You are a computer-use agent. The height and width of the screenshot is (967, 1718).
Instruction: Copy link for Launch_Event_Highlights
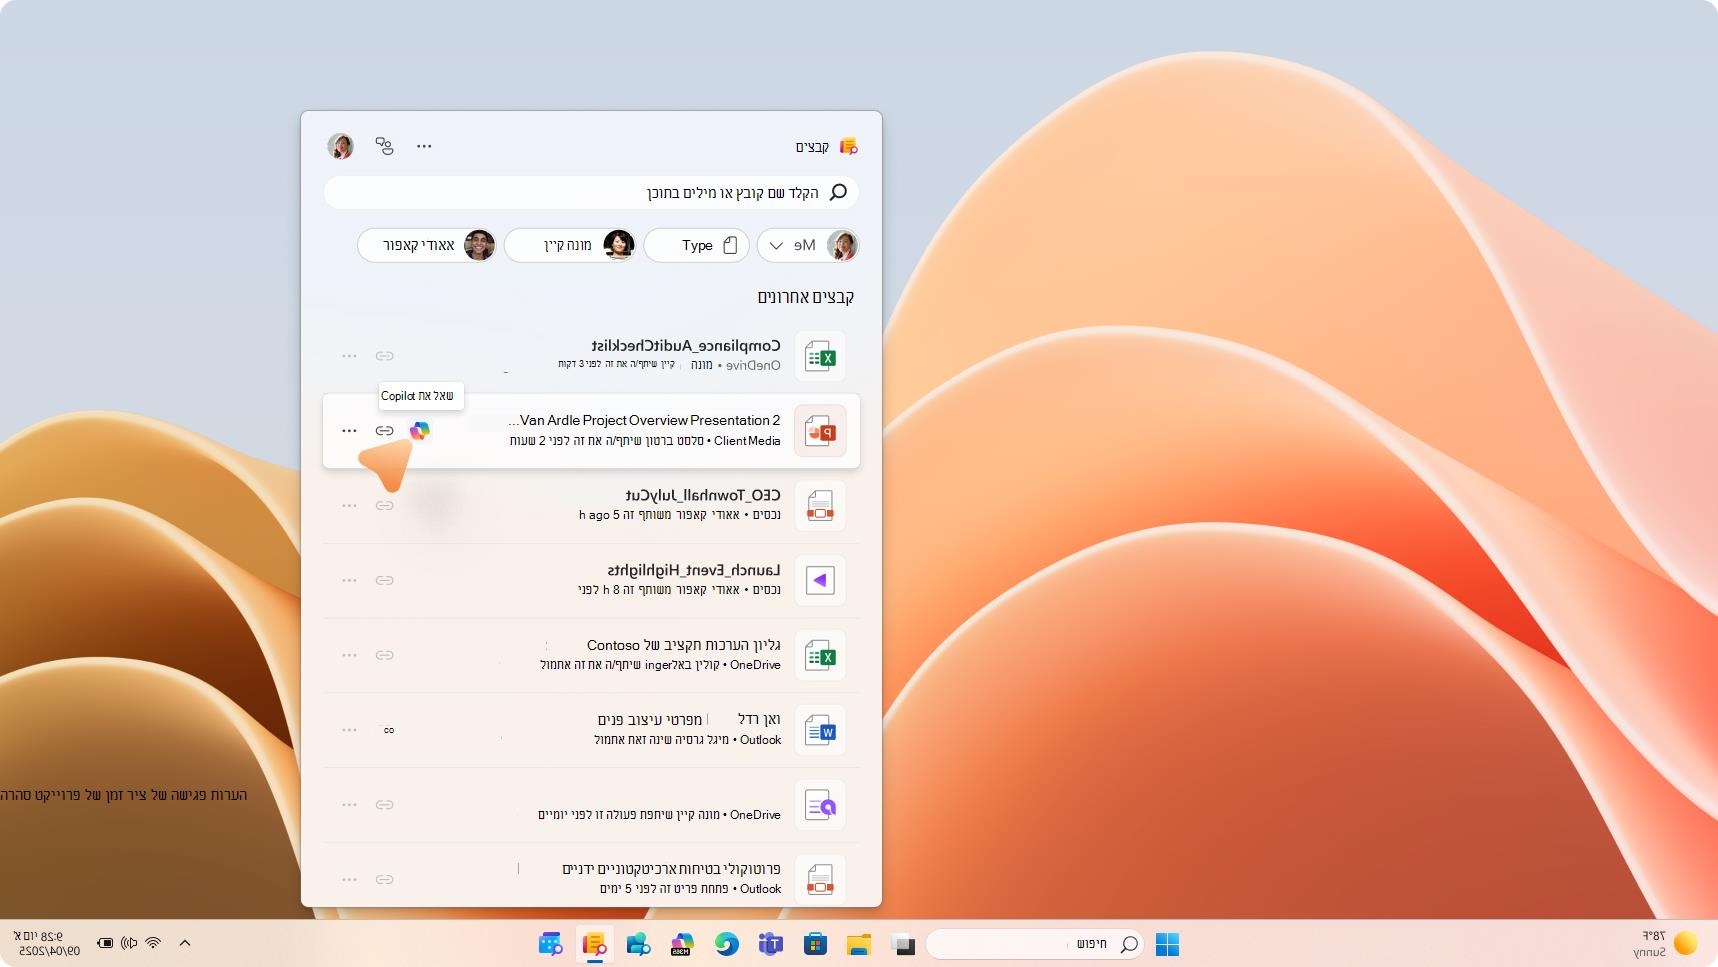pos(384,580)
